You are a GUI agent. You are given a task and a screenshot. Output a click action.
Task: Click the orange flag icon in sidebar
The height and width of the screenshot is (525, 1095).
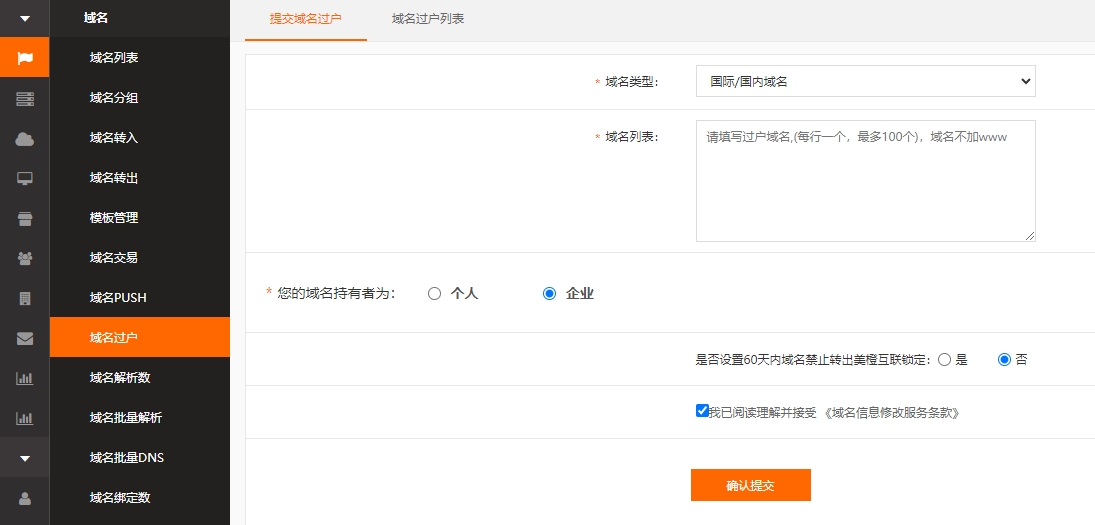[25, 58]
